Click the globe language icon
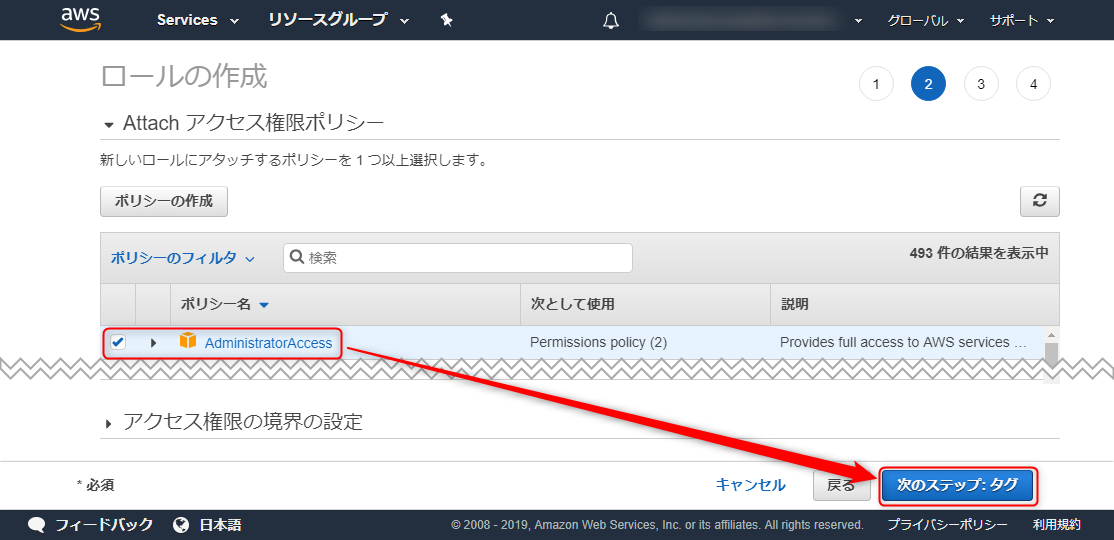This screenshot has height=540, width=1114. pos(181,525)
